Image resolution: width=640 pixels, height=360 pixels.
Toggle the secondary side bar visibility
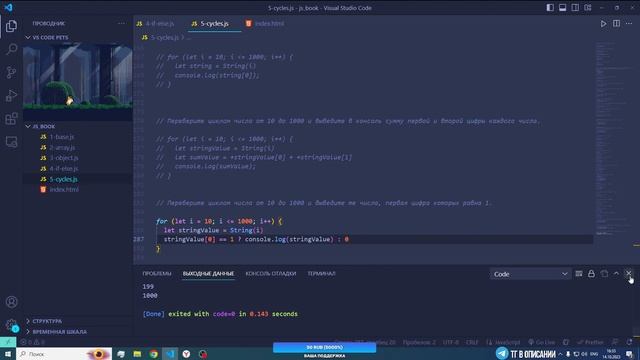tap(575, 8)
